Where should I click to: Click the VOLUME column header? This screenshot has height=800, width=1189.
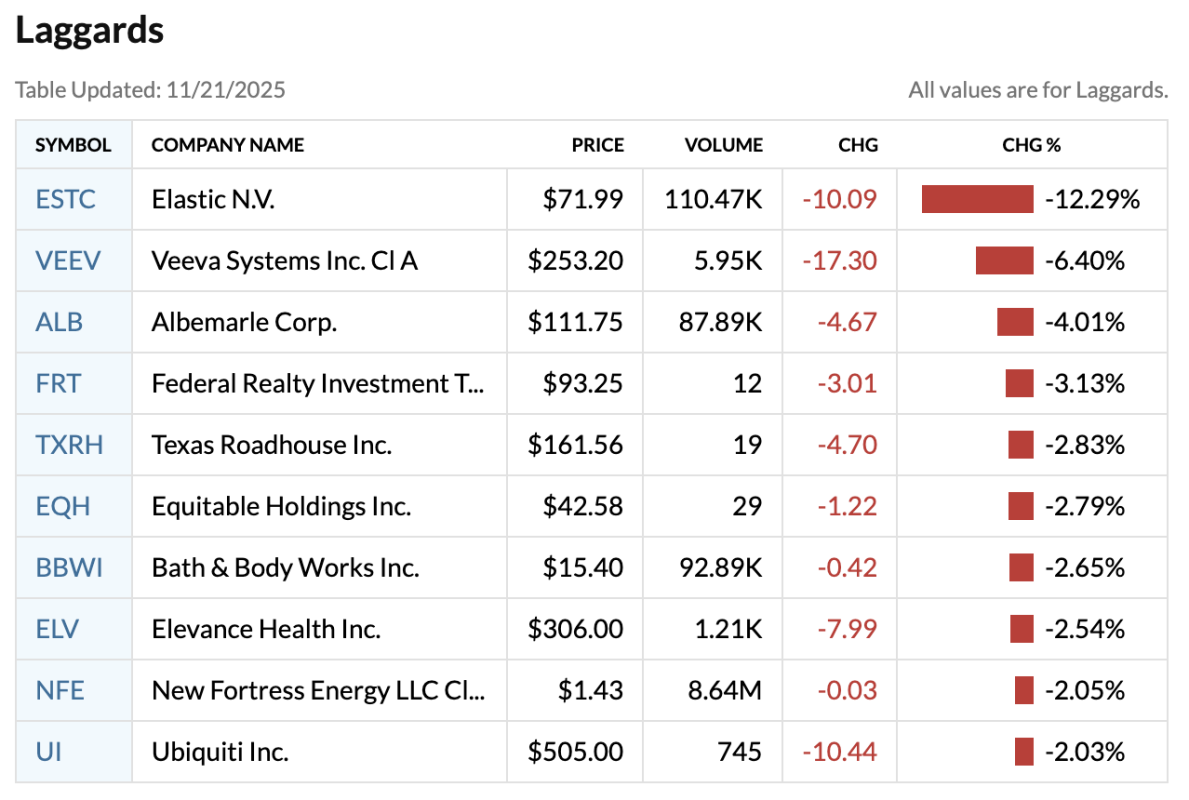coord(723,145)
